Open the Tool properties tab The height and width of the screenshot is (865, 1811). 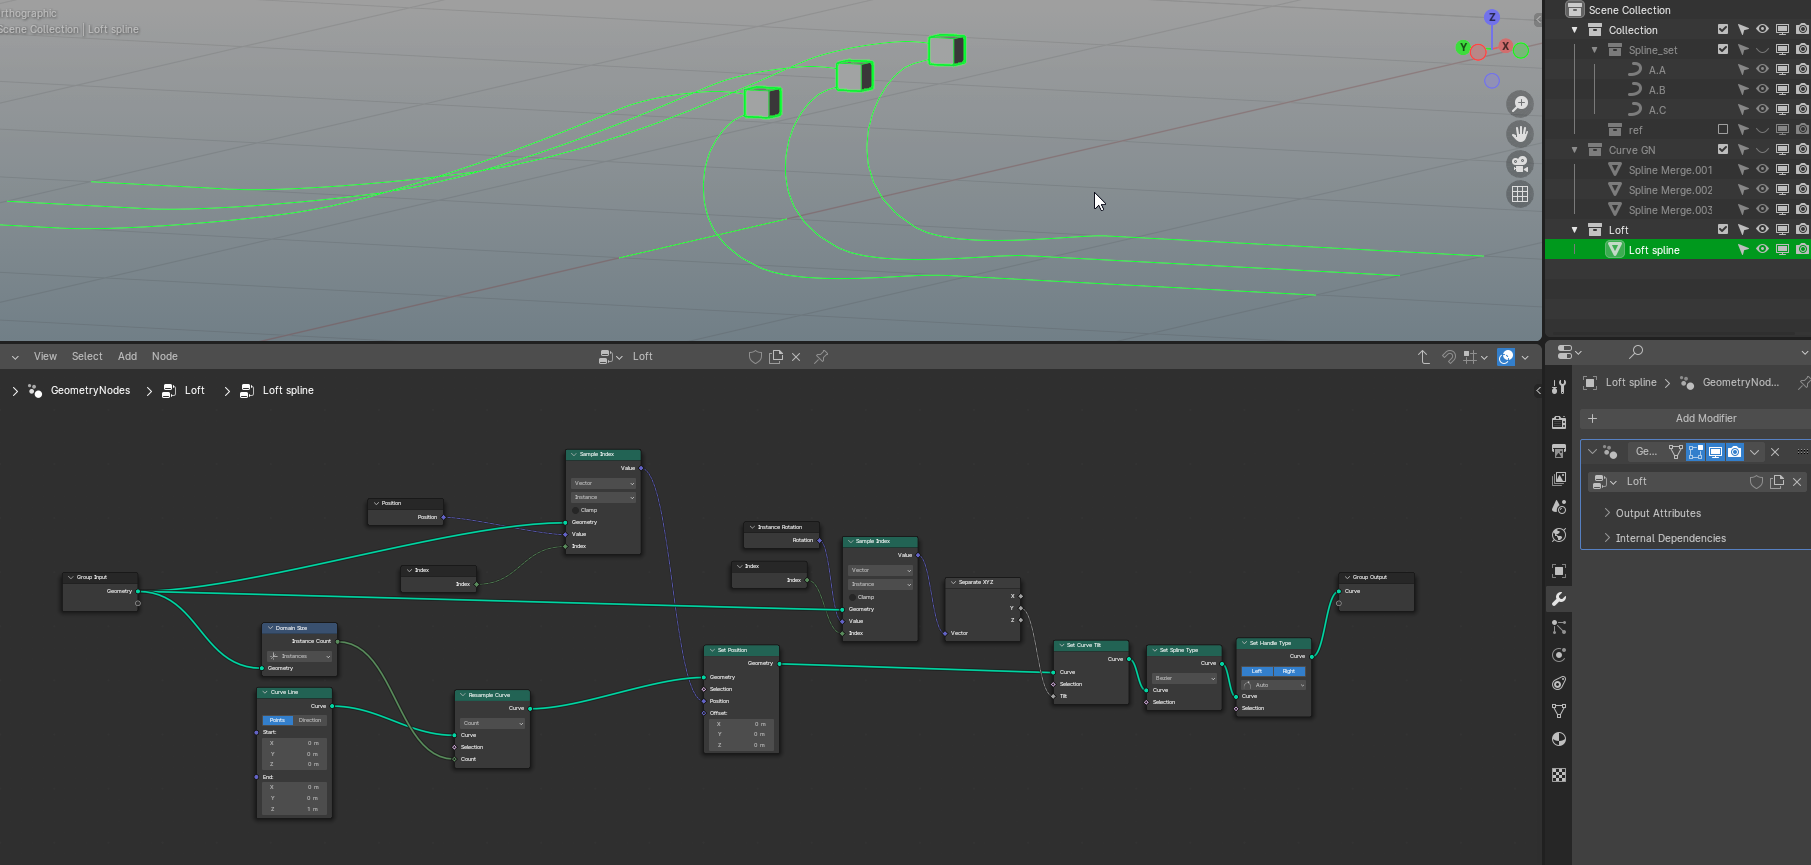(1559, 387)
